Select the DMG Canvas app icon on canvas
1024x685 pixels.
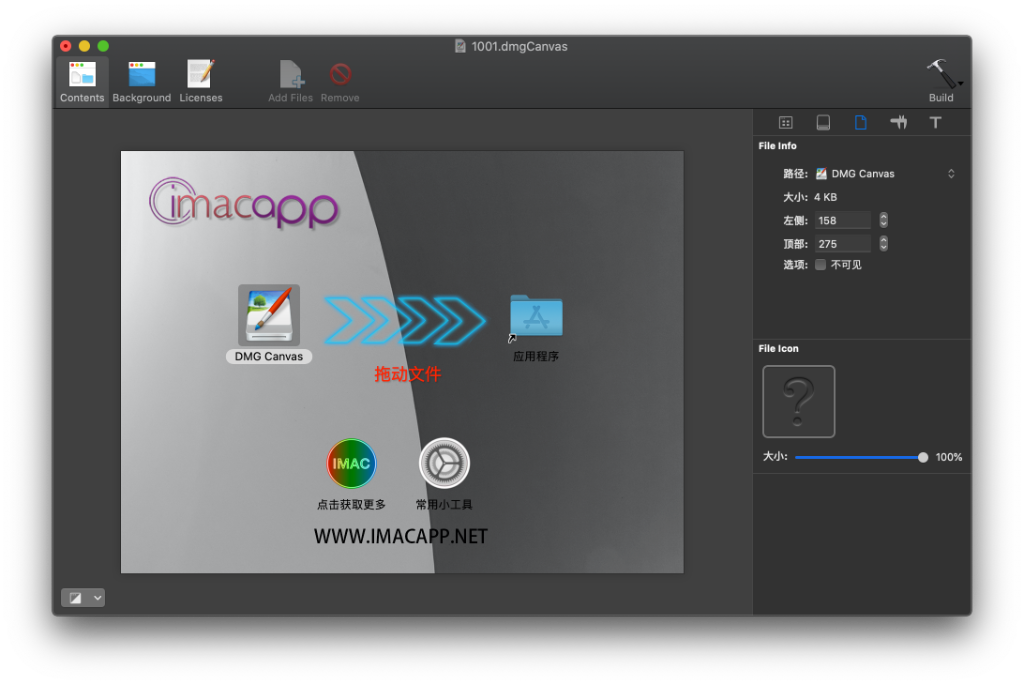pyautogui.click(x=269, y=315)
